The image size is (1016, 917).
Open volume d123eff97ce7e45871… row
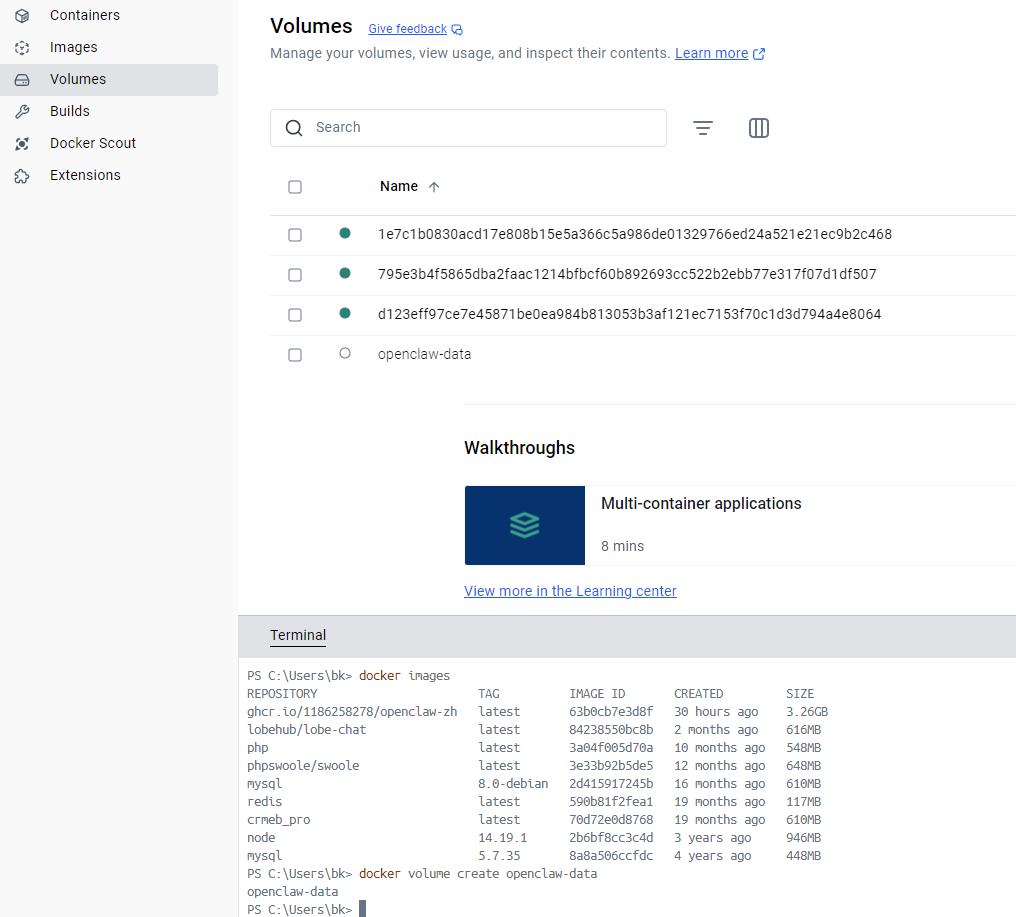pos(643,315)
